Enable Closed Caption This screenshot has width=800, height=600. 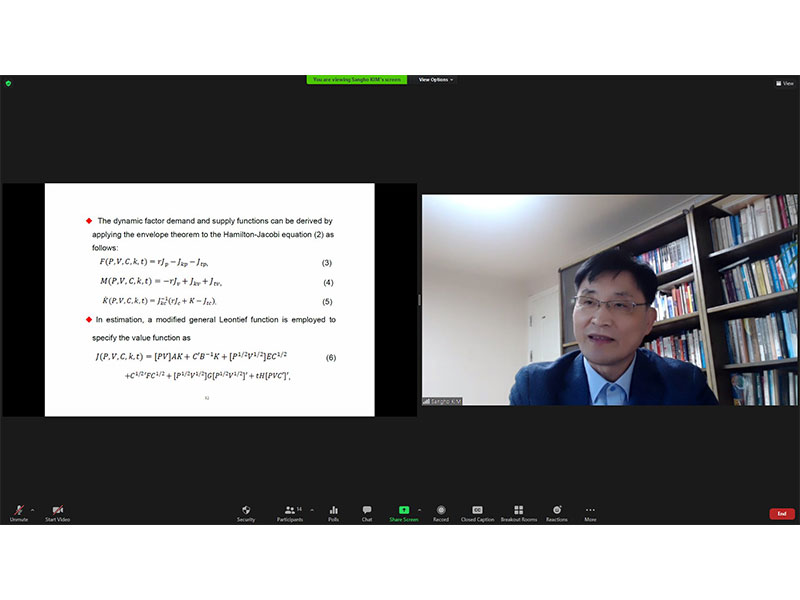click(477, 512)
